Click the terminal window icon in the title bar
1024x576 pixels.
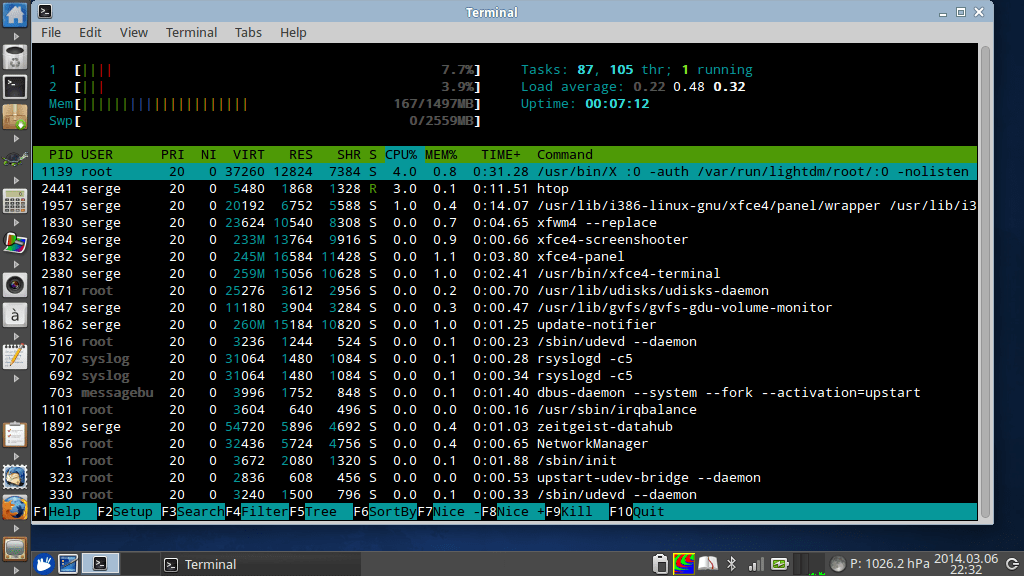45,11
